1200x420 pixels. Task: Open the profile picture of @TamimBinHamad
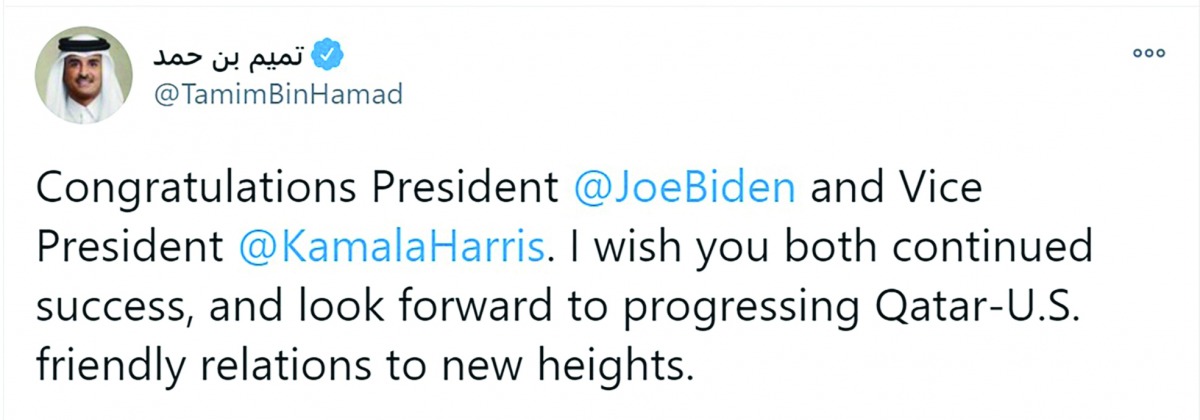point(84,76)
